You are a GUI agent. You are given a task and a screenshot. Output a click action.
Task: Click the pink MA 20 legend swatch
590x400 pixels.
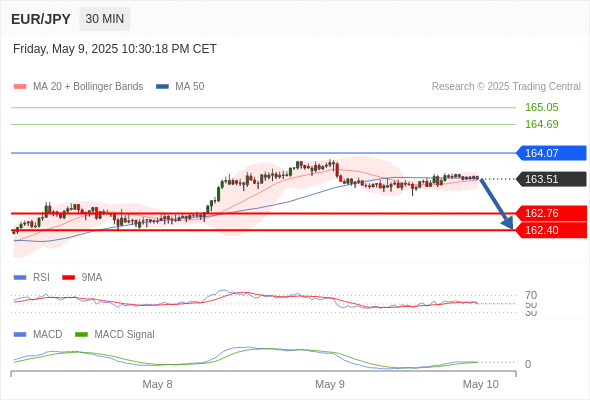coord(20,87)
